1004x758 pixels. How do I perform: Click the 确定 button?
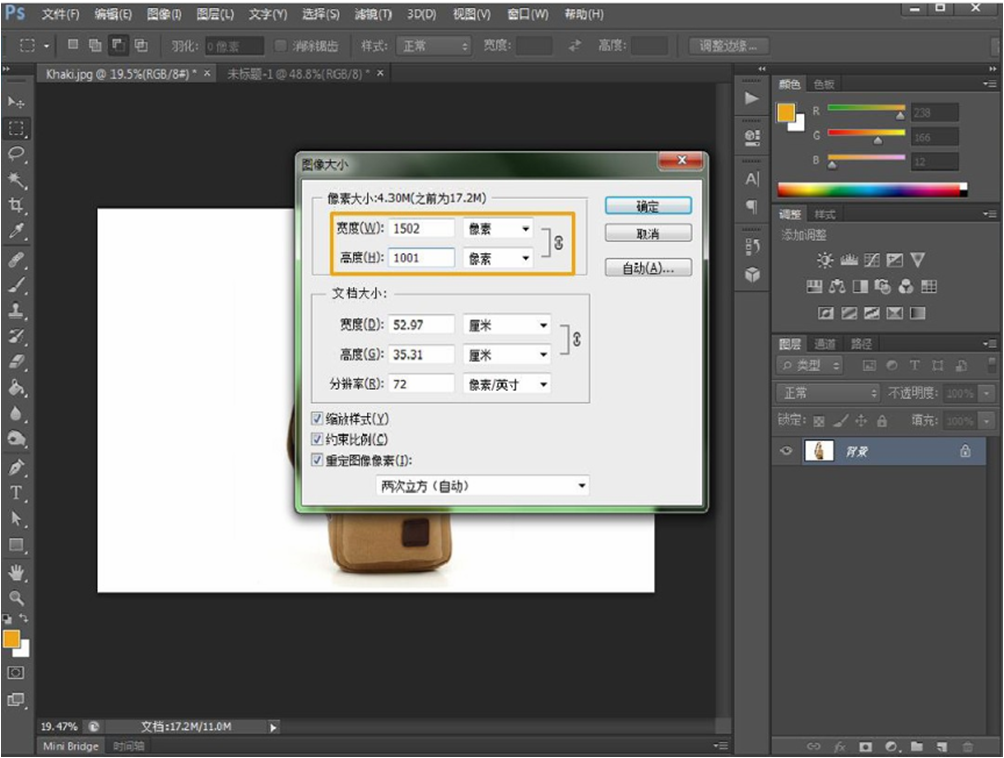648,206
